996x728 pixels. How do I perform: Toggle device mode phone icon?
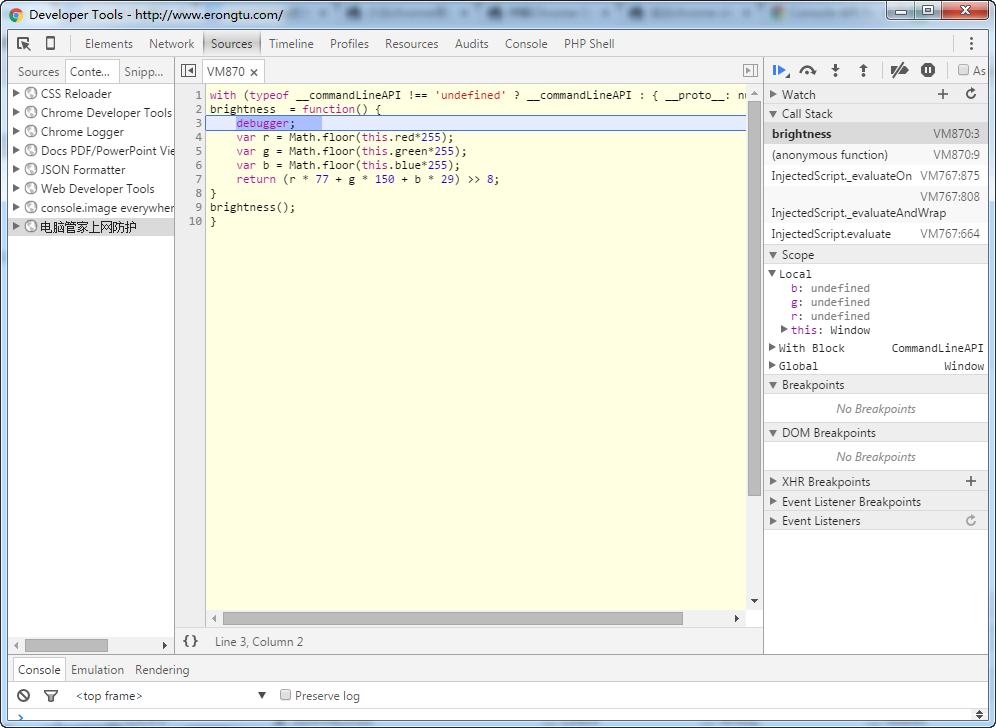[50, 44]
